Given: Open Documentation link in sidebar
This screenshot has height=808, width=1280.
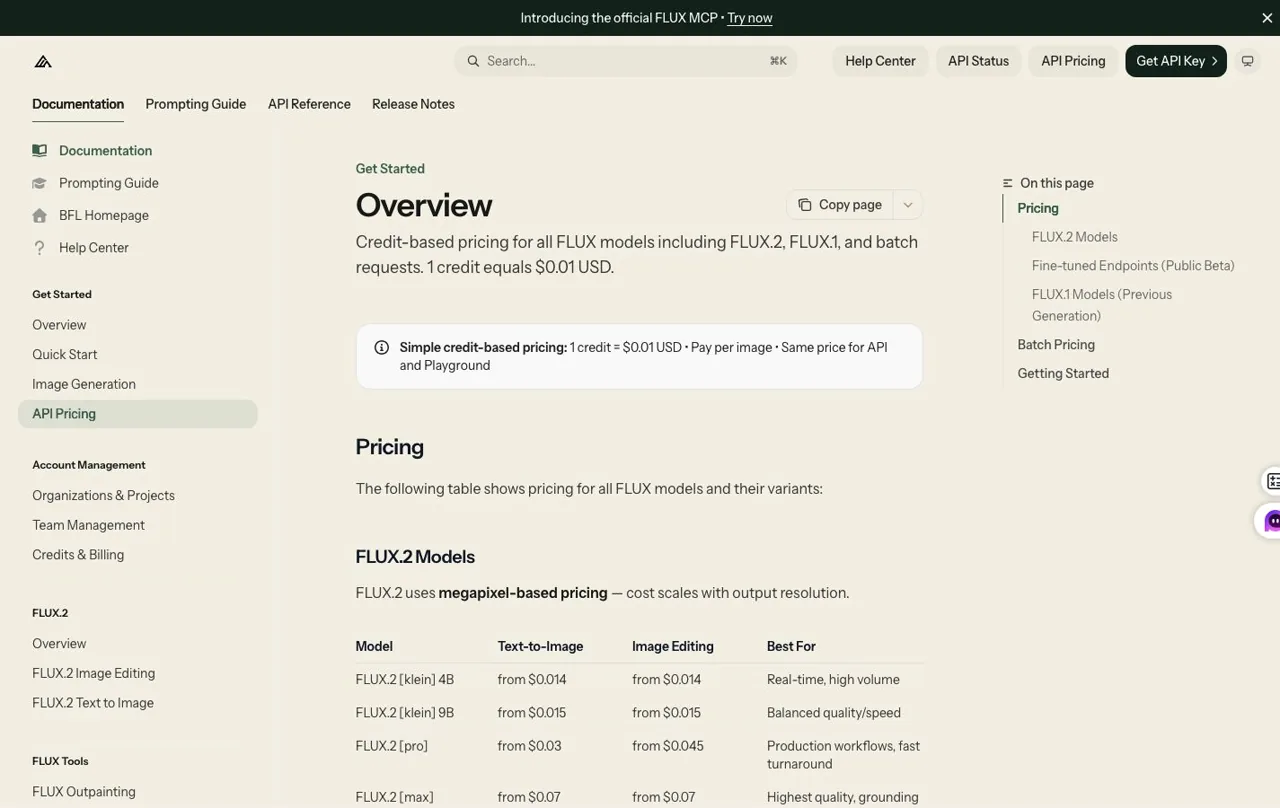Looking at the screenshot, I should click(105, 151).
